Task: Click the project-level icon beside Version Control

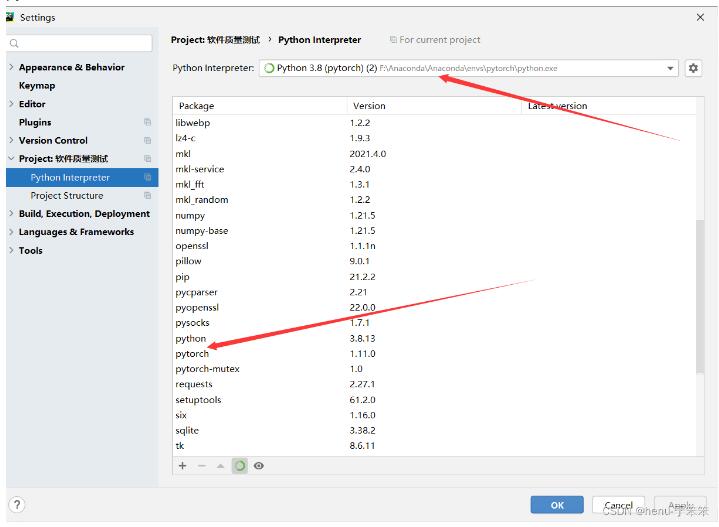Action: click(x=147, y=141)
